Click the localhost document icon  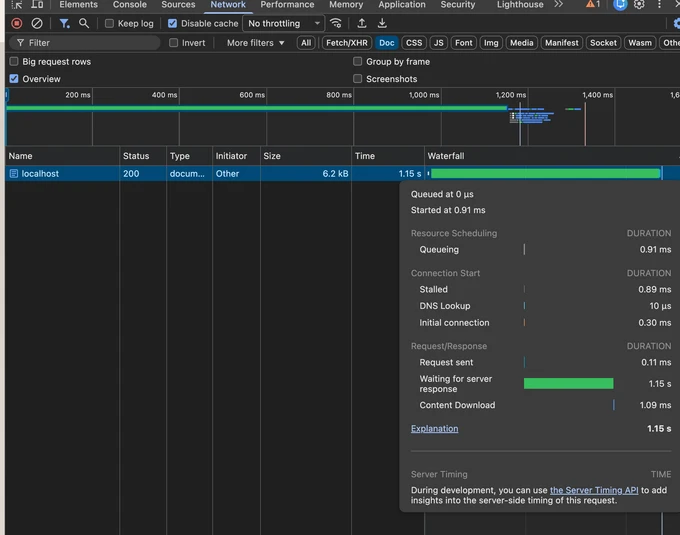click(x=14, y=173)
